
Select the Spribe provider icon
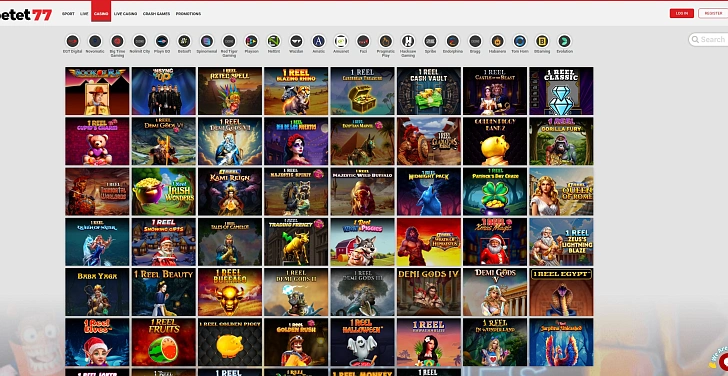click(430, 41)
